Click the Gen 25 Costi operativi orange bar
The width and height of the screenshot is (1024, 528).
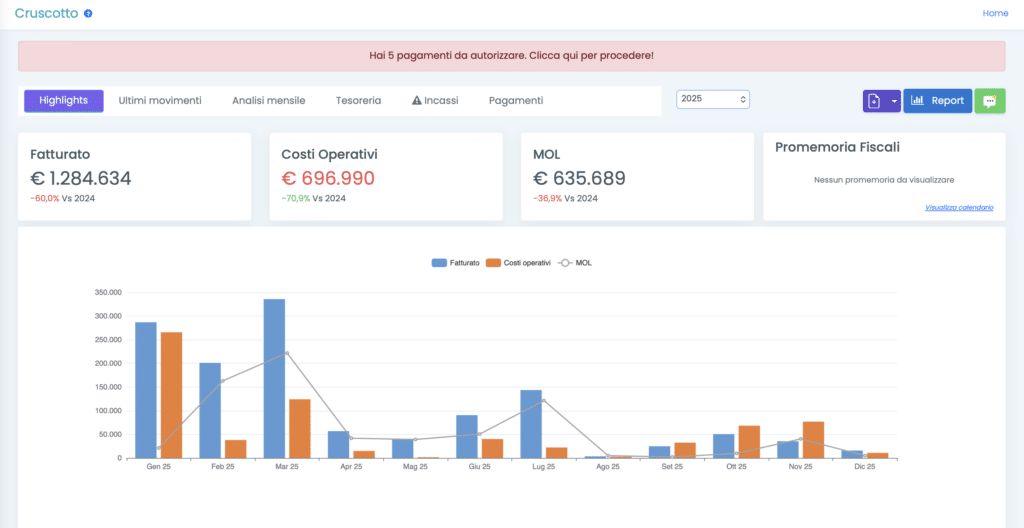coord(171,395)
